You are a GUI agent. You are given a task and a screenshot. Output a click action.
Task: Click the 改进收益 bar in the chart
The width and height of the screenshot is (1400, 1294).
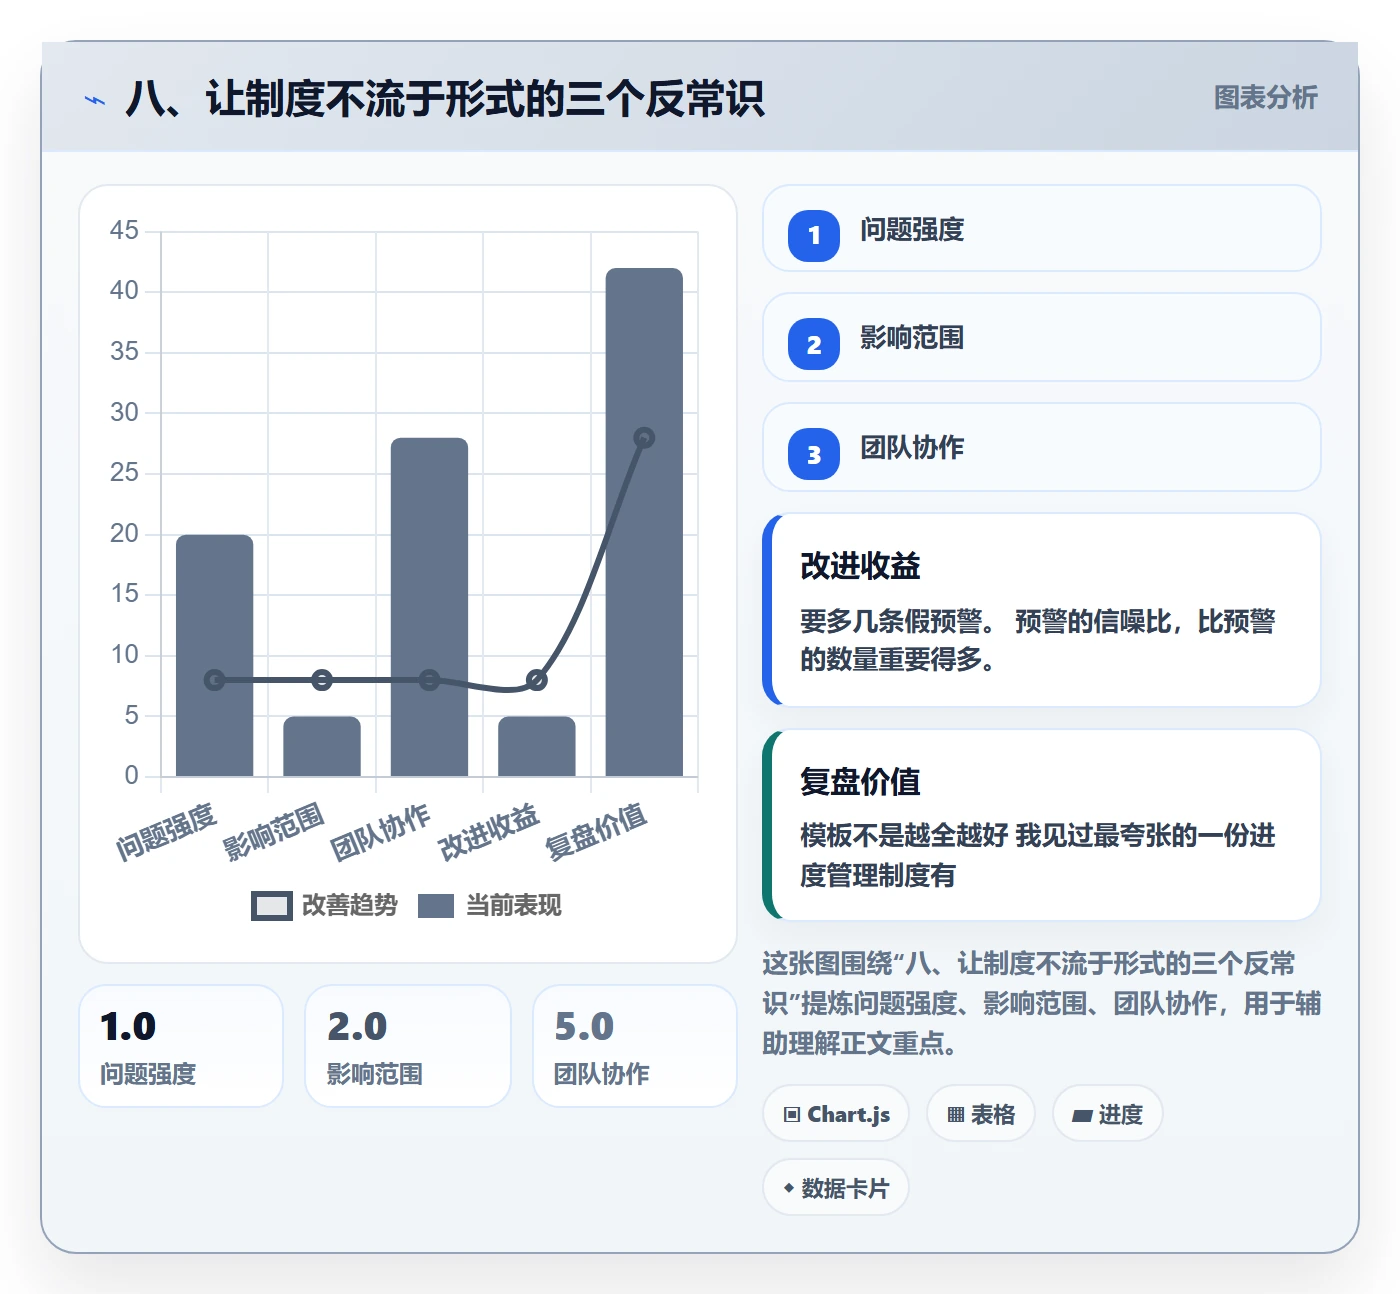537,746
